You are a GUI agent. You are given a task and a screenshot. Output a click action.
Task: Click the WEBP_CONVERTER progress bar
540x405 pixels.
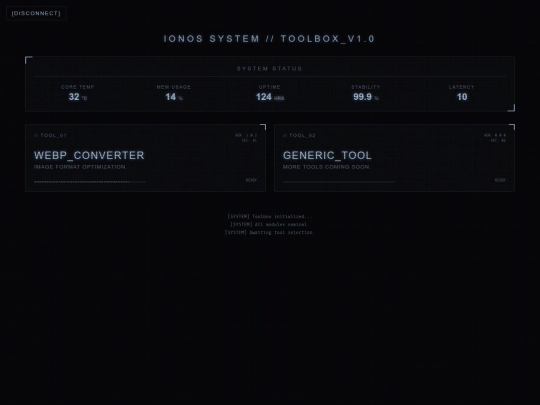pyautogui.click(x=90, y=181)
